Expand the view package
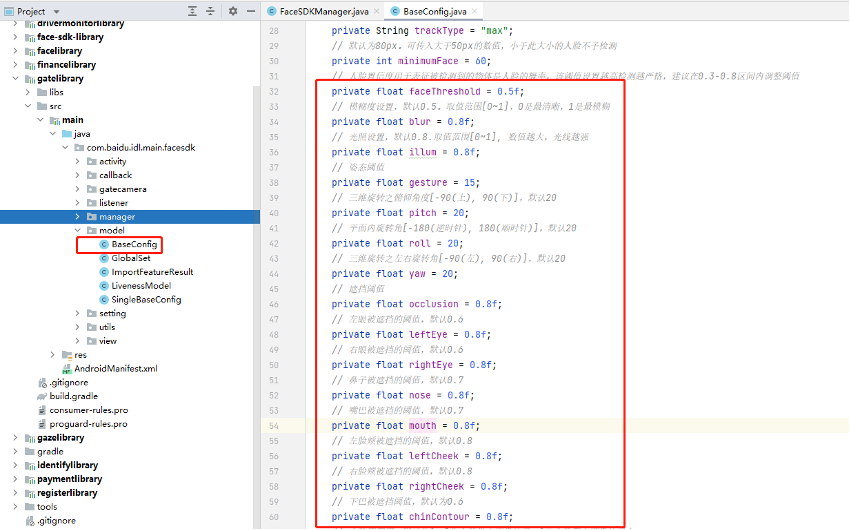The width and height of the screenshot is (850, 530). [78, 341]
